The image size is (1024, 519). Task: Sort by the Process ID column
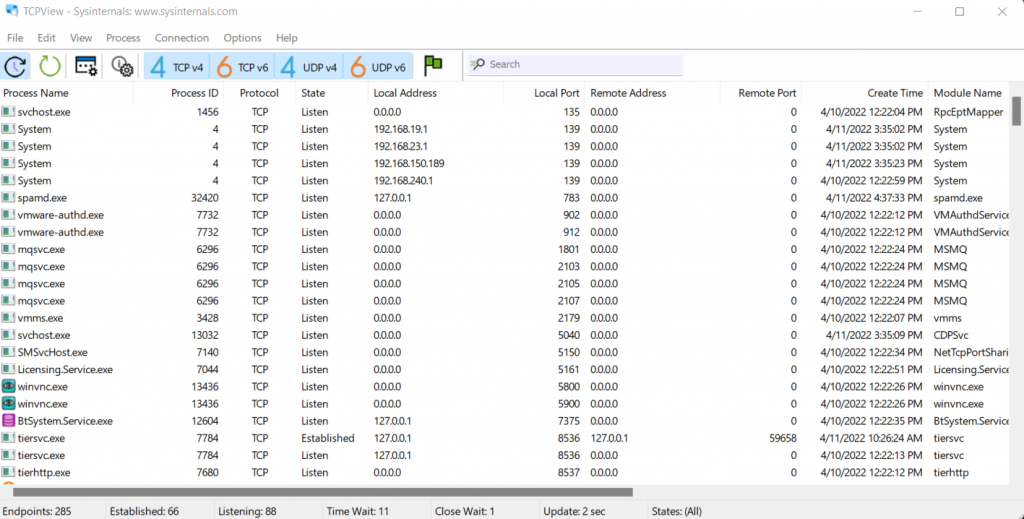pos(178,93)
